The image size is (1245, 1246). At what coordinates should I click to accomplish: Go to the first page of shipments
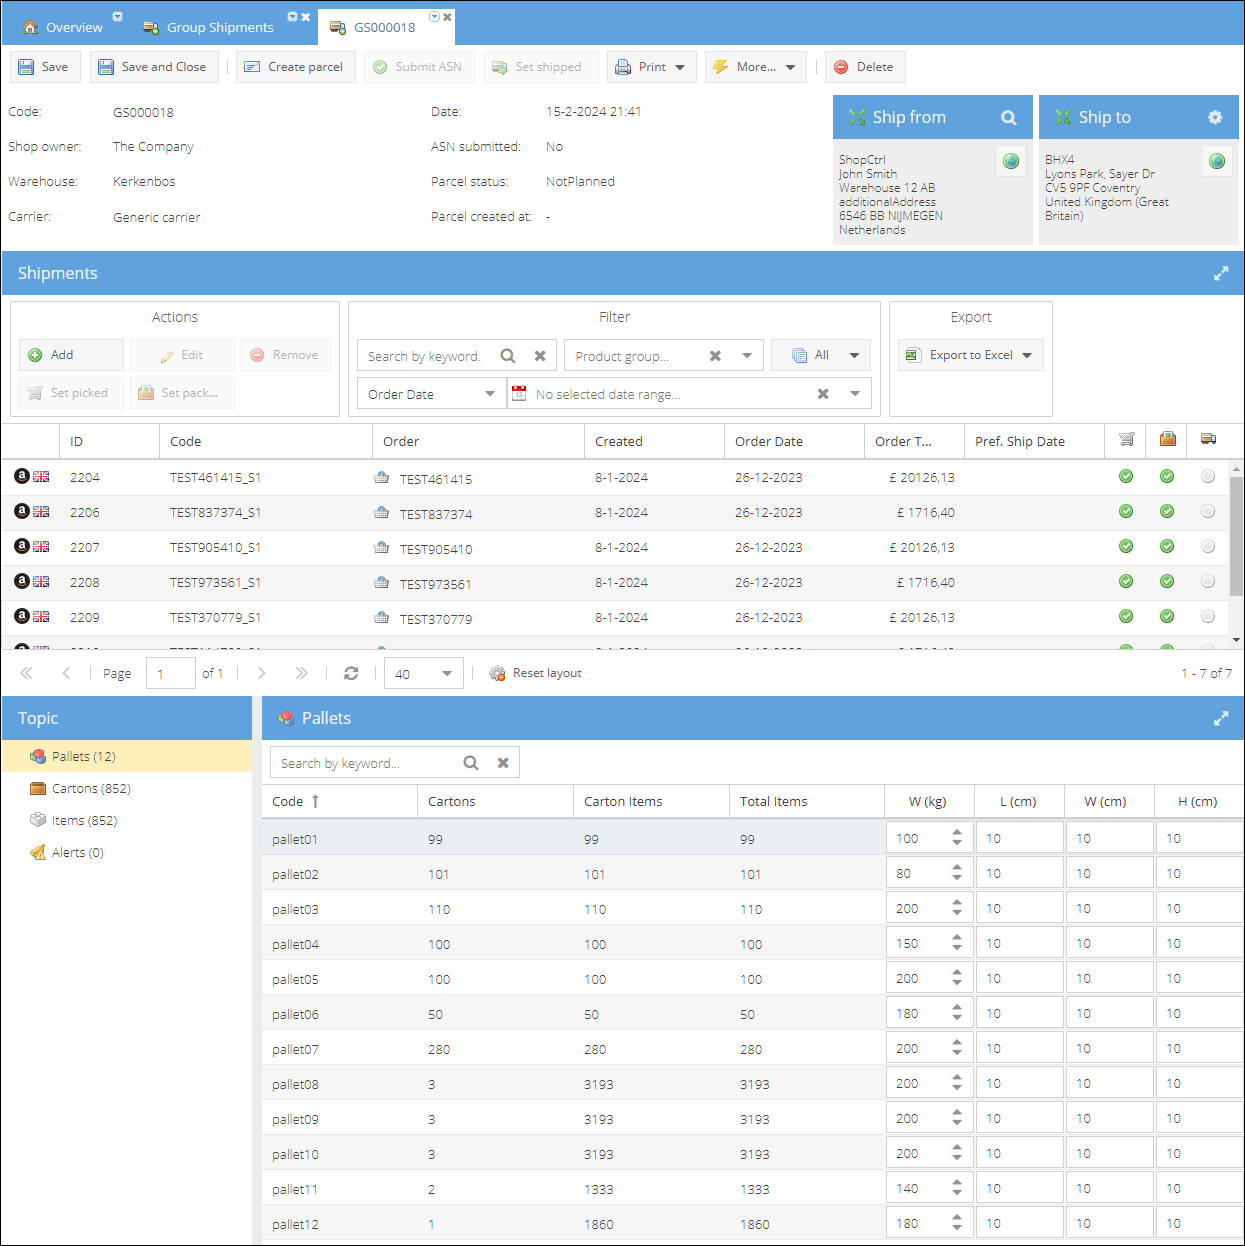pyautogui.click(x=26, y=673)
